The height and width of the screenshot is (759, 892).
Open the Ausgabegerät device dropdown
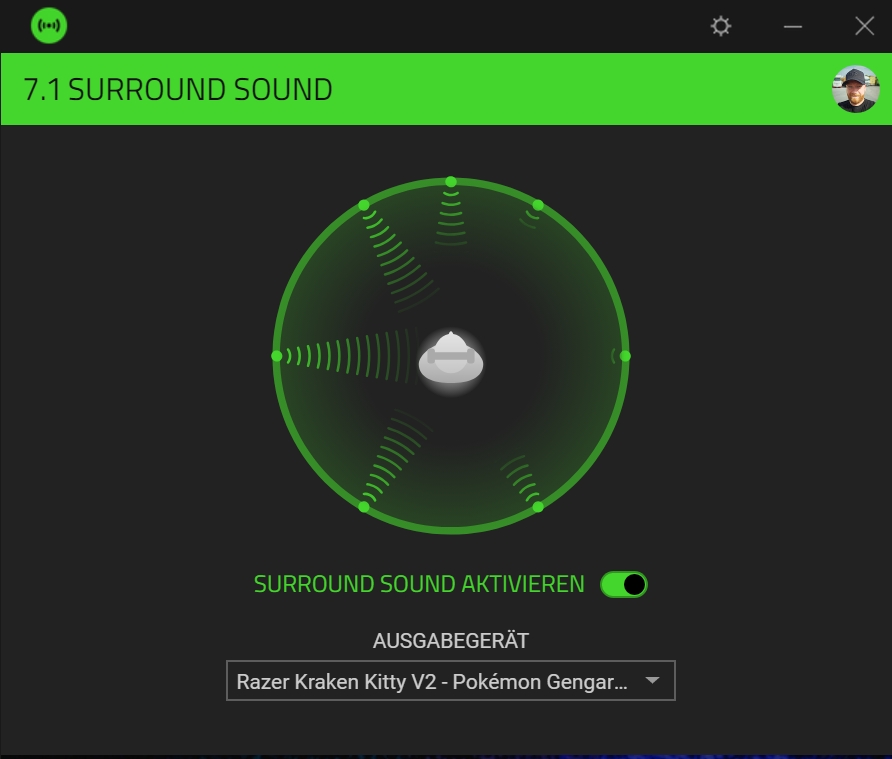click(x=452, y=679)
